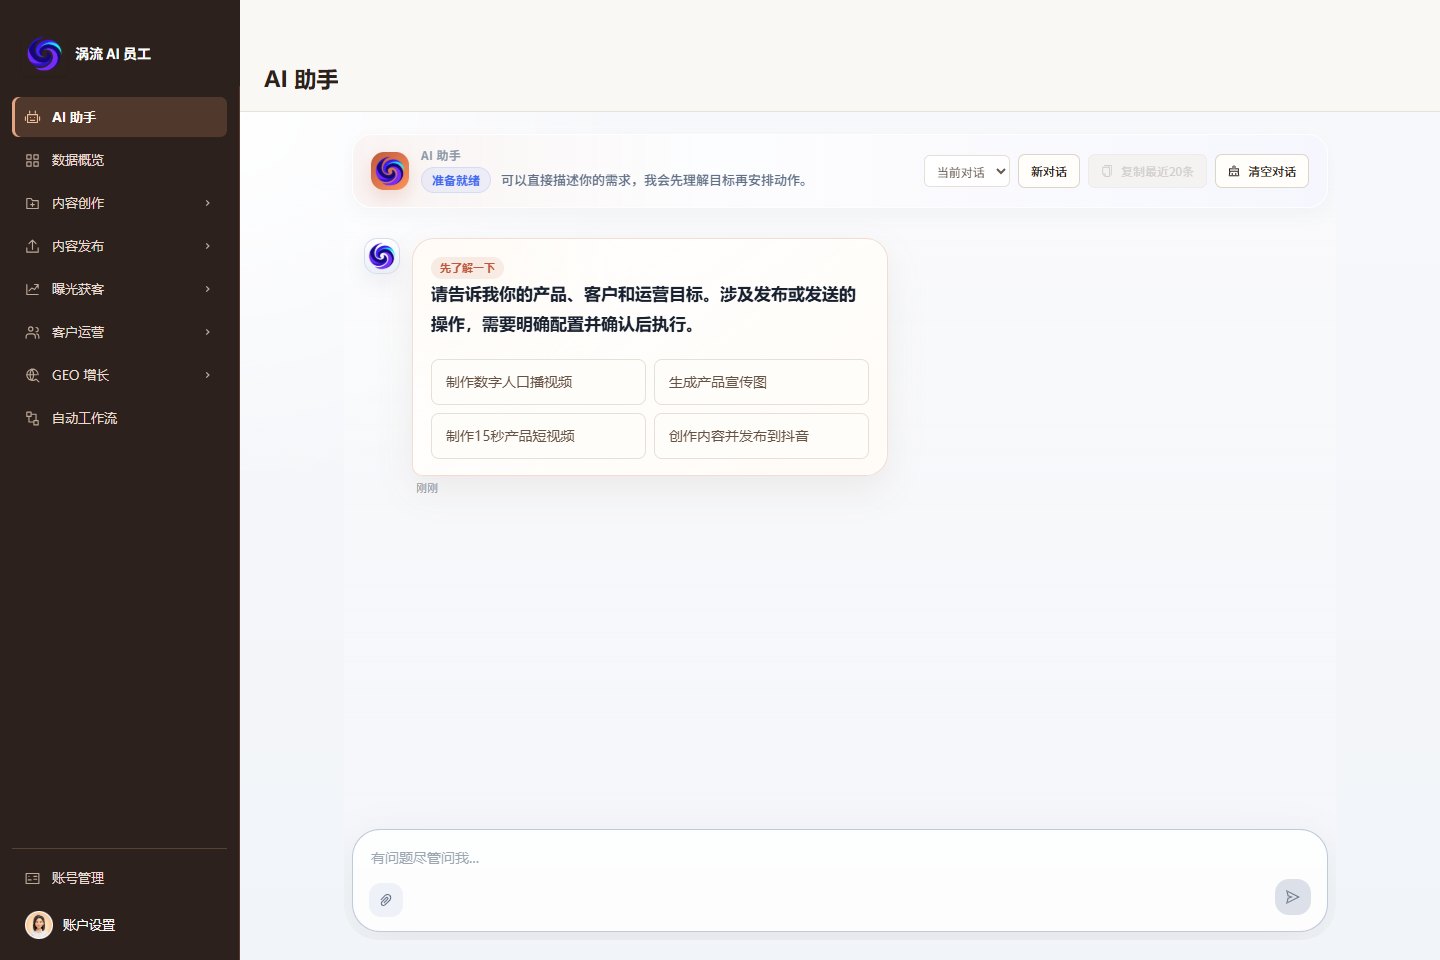
Task: Click 复制最近20条 button
Action: pyautogui.click(x=1148, y=171)
